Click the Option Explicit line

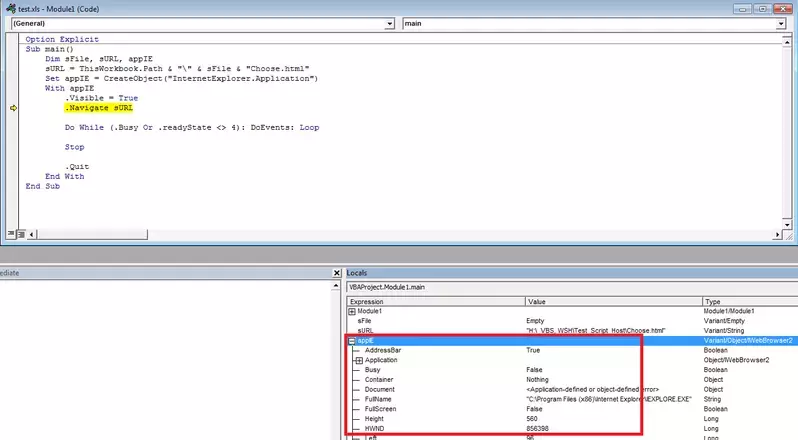click(62, 39)
